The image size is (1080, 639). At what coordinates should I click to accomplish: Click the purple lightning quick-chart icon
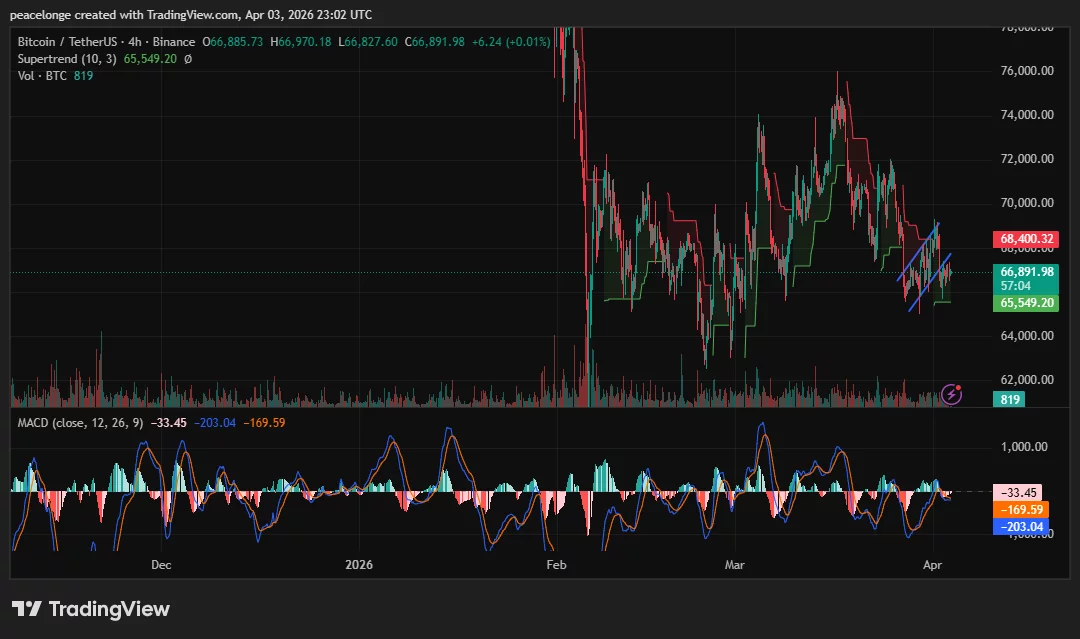click(x=950, y=395)
